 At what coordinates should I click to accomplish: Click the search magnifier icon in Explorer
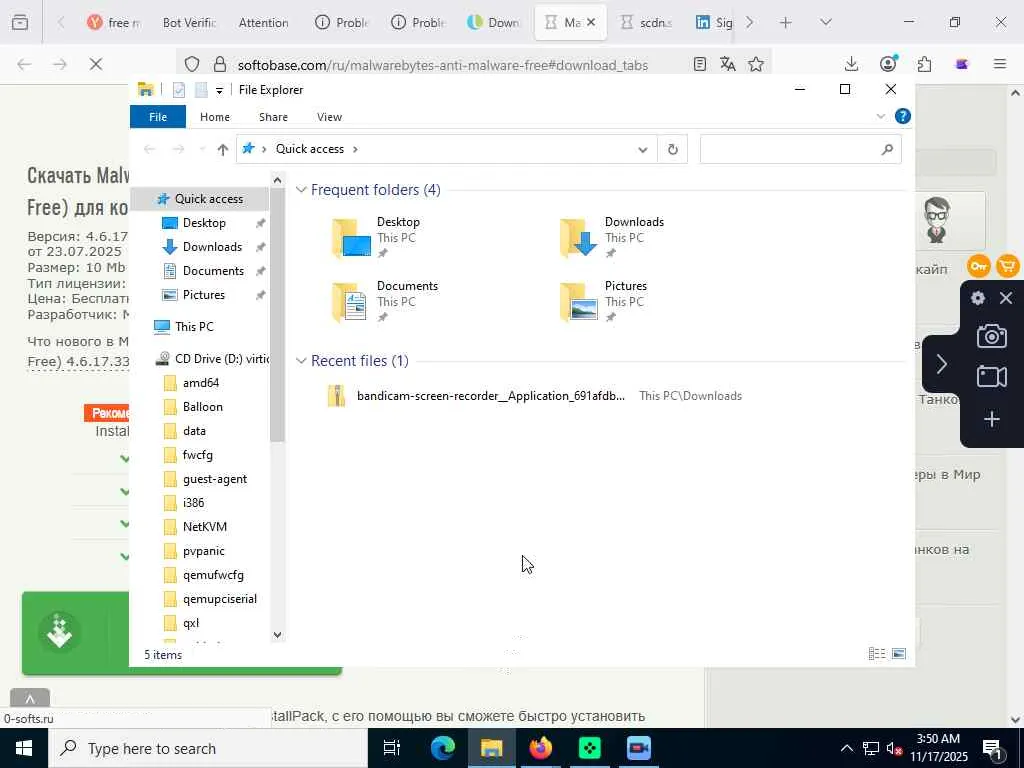coord(887,150)
